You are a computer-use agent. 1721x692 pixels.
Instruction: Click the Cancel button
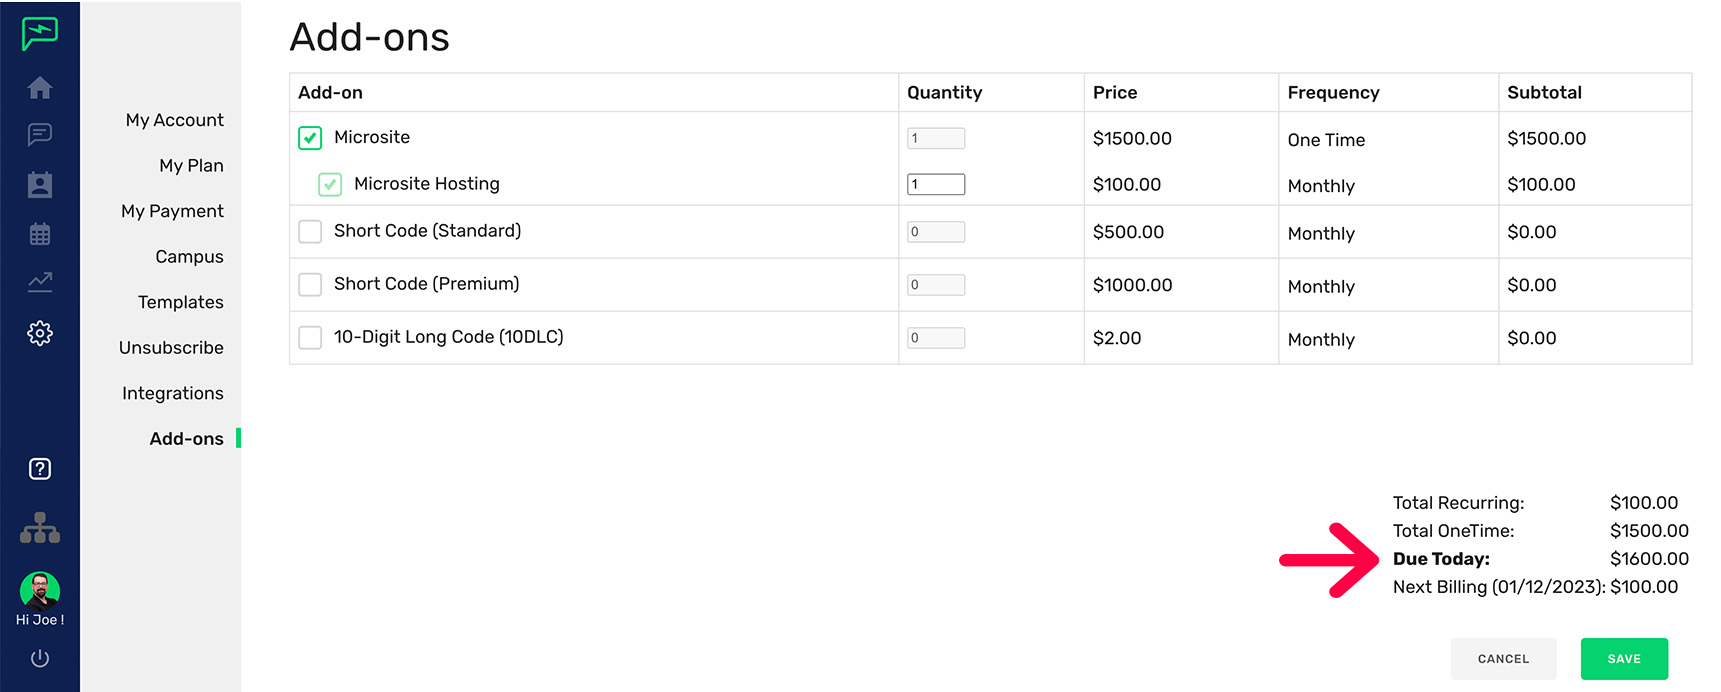click(1503, 659)
